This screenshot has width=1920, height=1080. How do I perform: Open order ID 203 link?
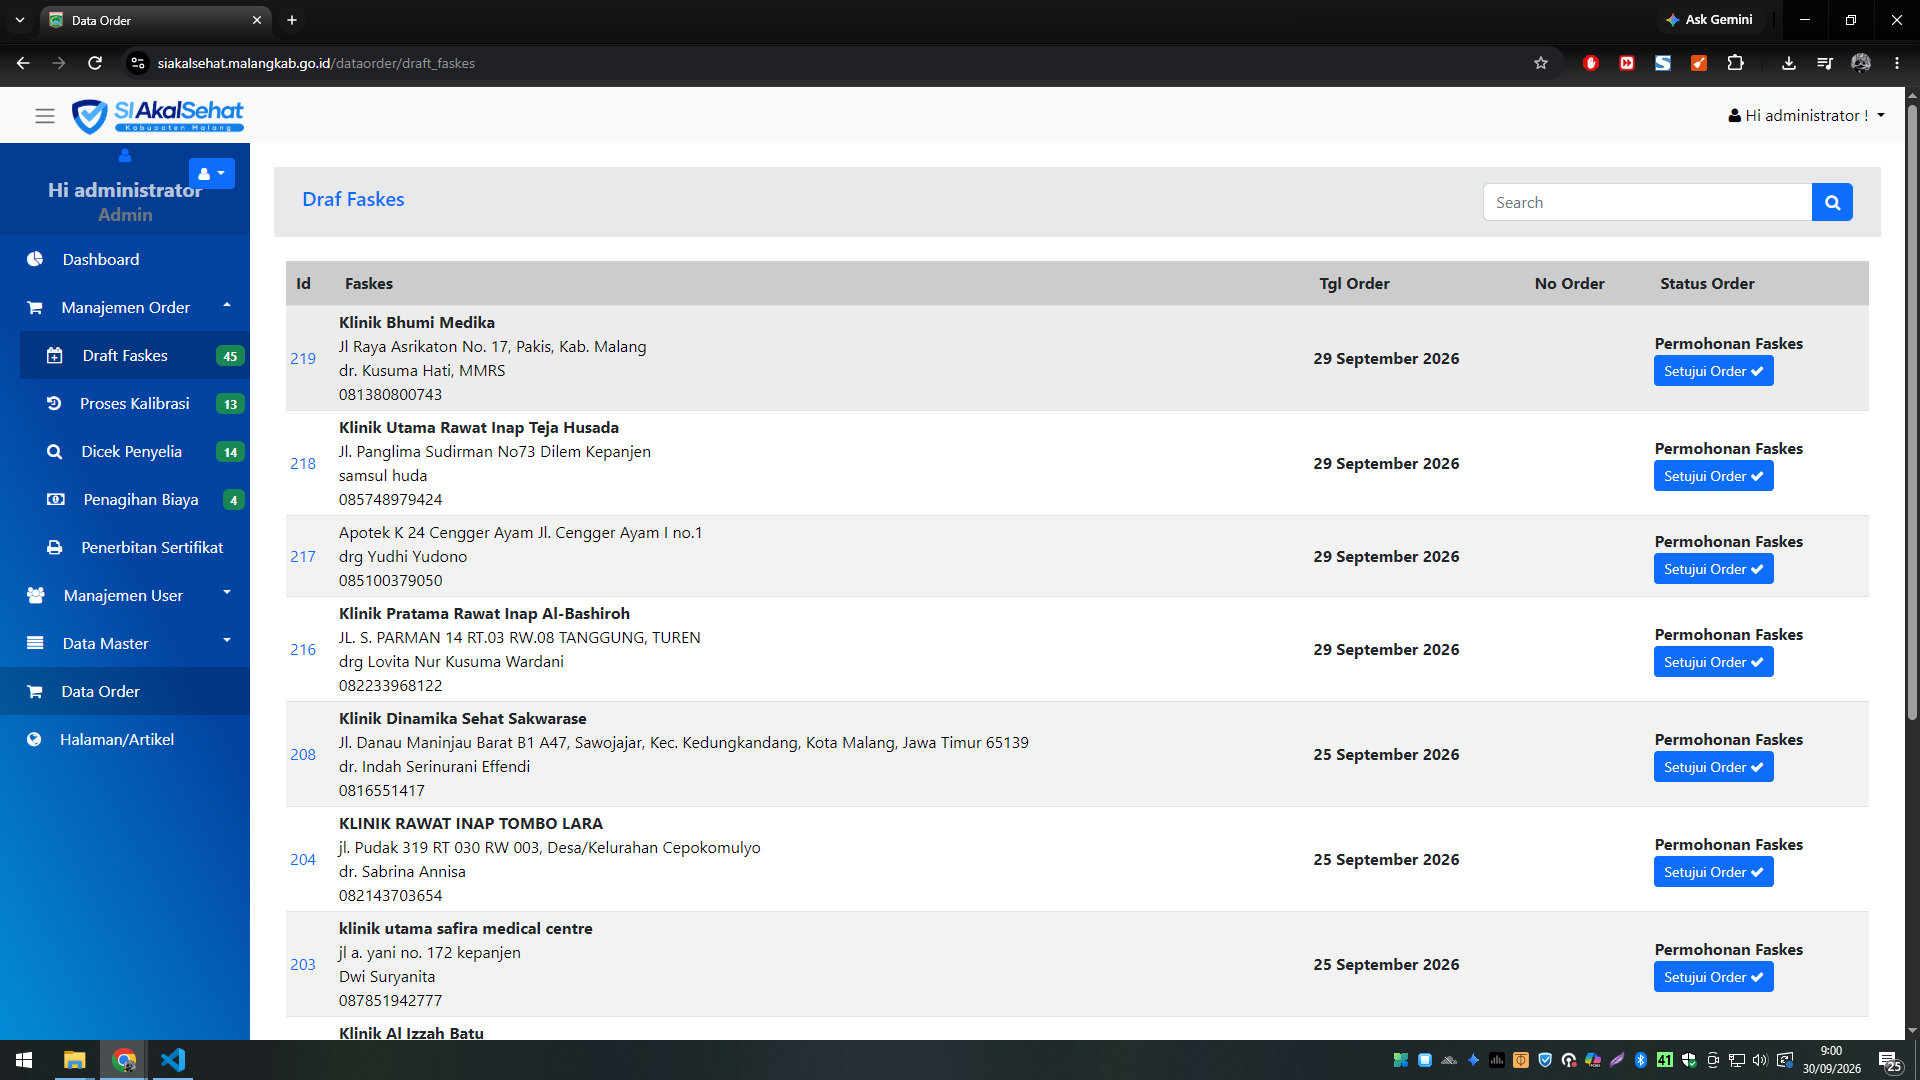point(303,964)
